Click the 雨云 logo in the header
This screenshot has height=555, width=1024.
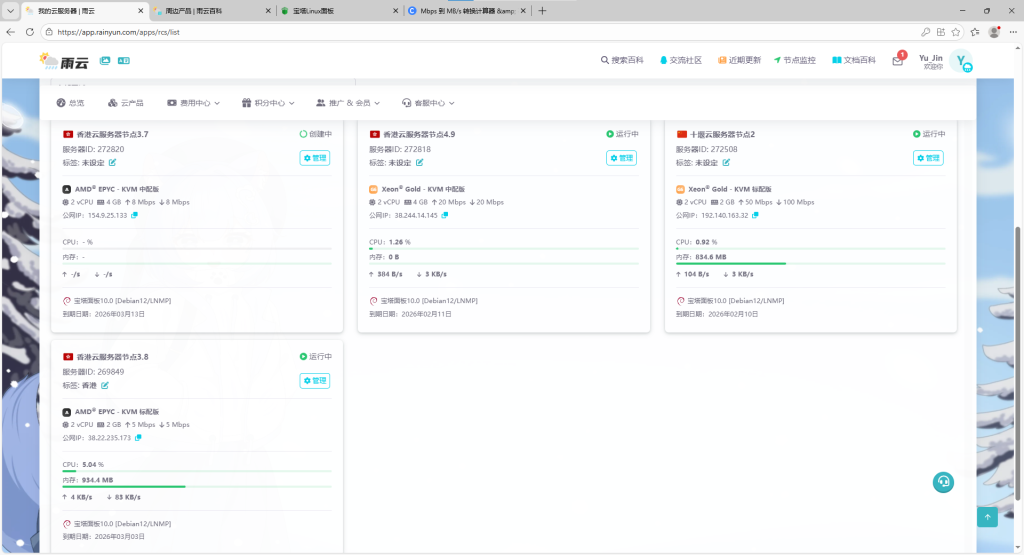click(65, 61)
